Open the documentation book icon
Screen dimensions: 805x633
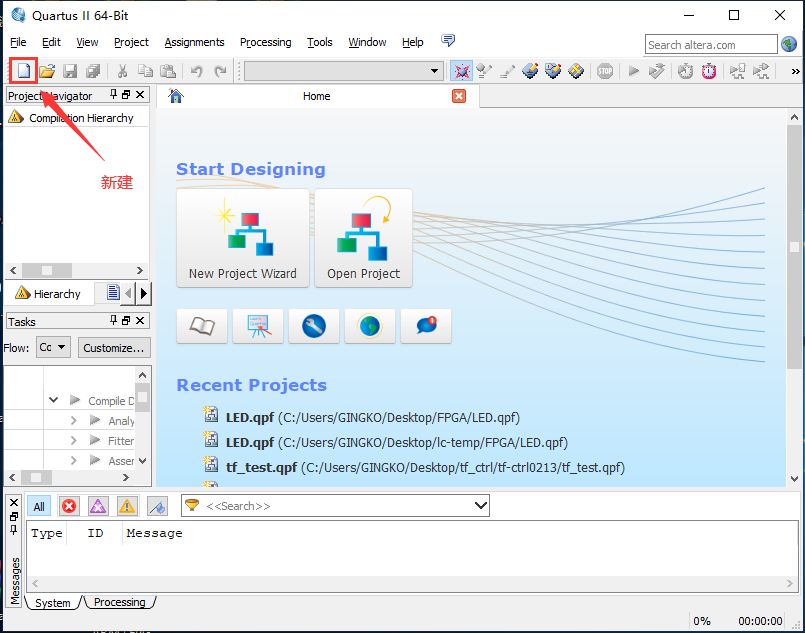(x=202, y=326)
